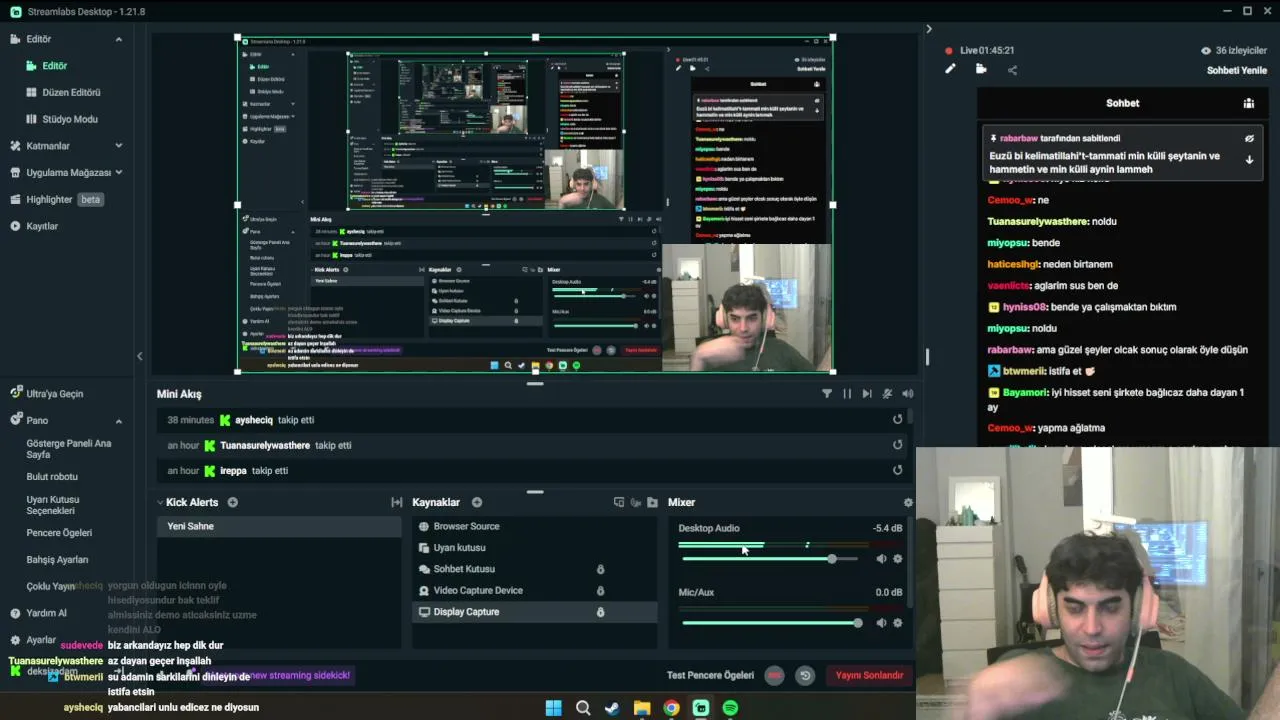Viewport: 1280px width, 720px height.
Task: Expand the Katmanlar sidebar section
Action: (x=118, y=146)
